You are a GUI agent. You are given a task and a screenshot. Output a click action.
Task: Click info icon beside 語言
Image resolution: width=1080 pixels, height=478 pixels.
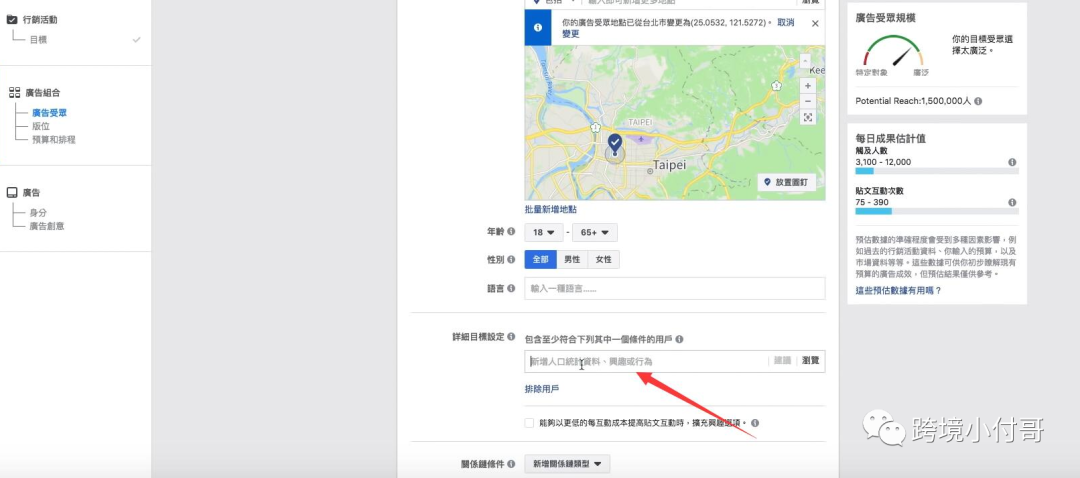(511, 289)
